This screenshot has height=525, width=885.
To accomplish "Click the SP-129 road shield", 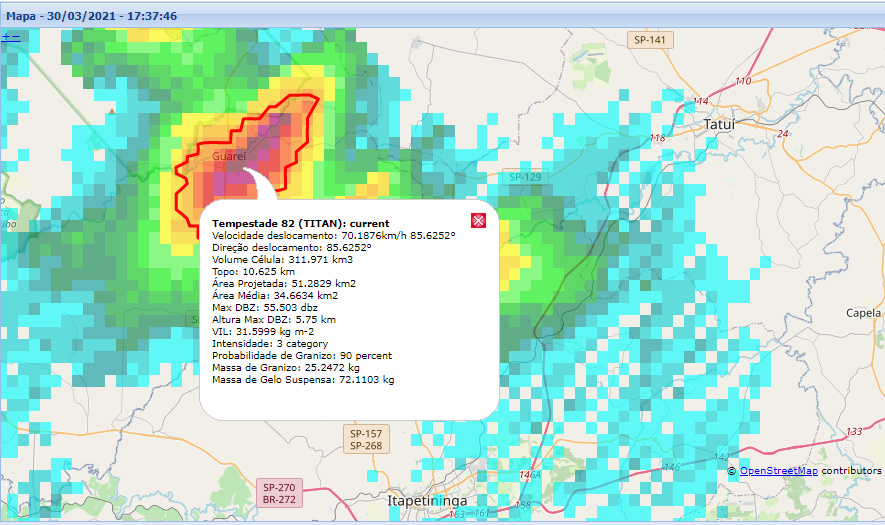I will click(524, 177).
